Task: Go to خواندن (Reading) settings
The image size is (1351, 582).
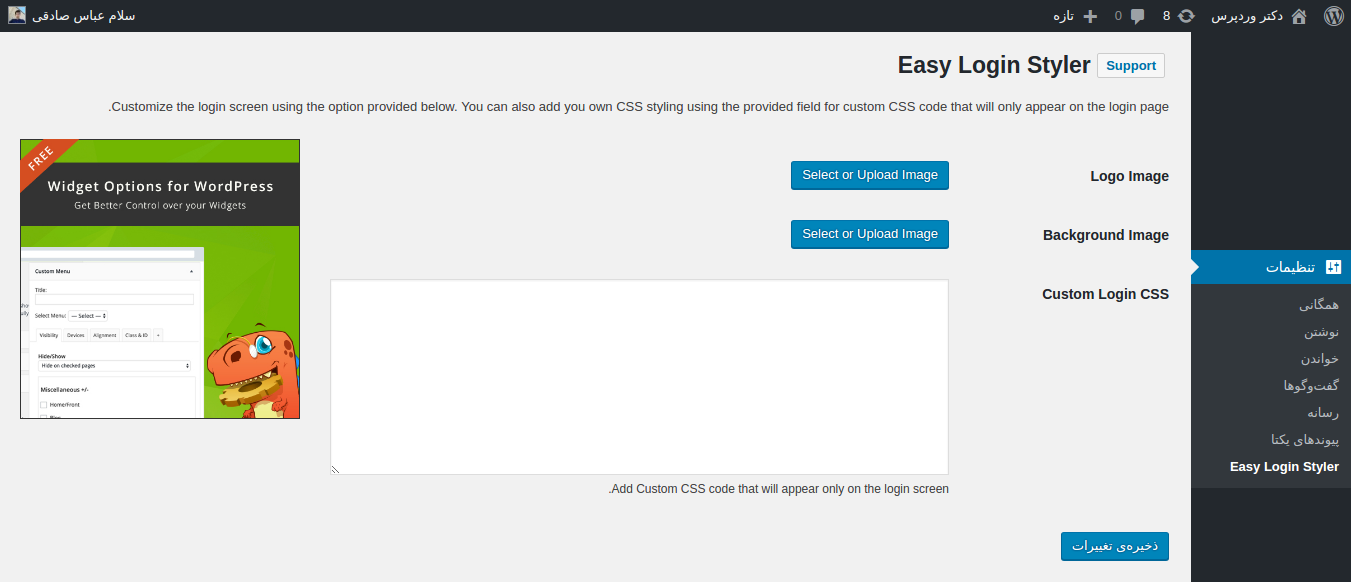Action: [1319, 359]
